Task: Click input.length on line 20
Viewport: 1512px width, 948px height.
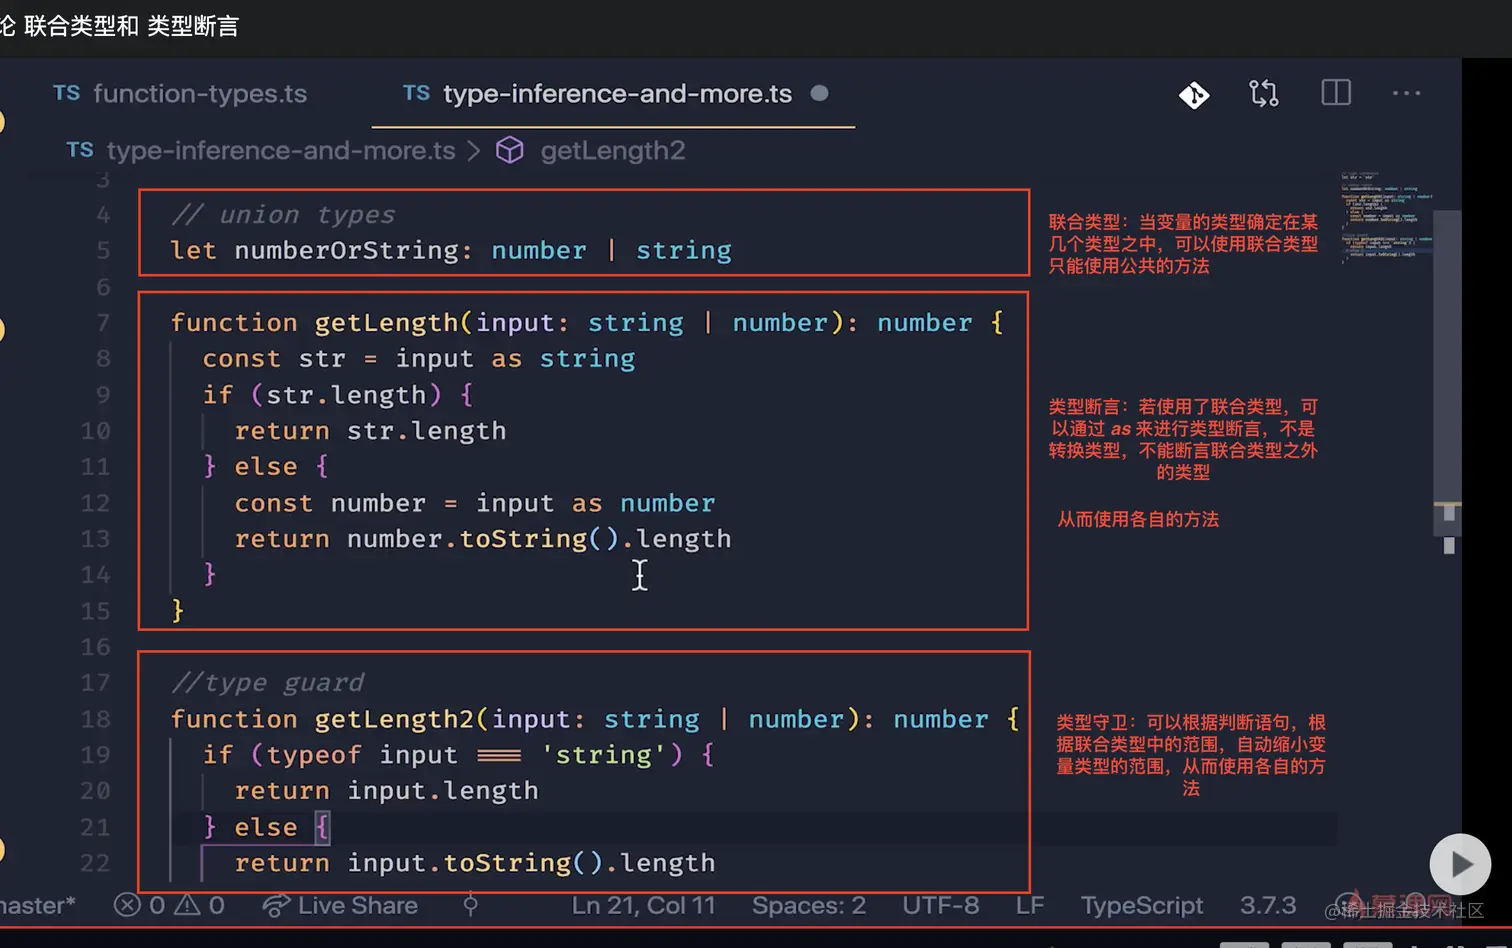Action: pyautogui.click(x=443, y=791)
